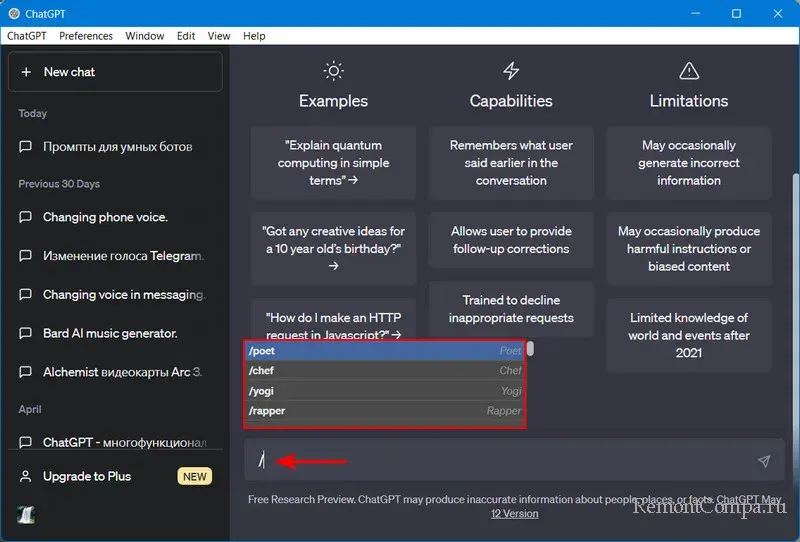Viewport: 800px width, 542px height.
Task: Pick the /rapper prompt option
Action: (x=385, y=411)
